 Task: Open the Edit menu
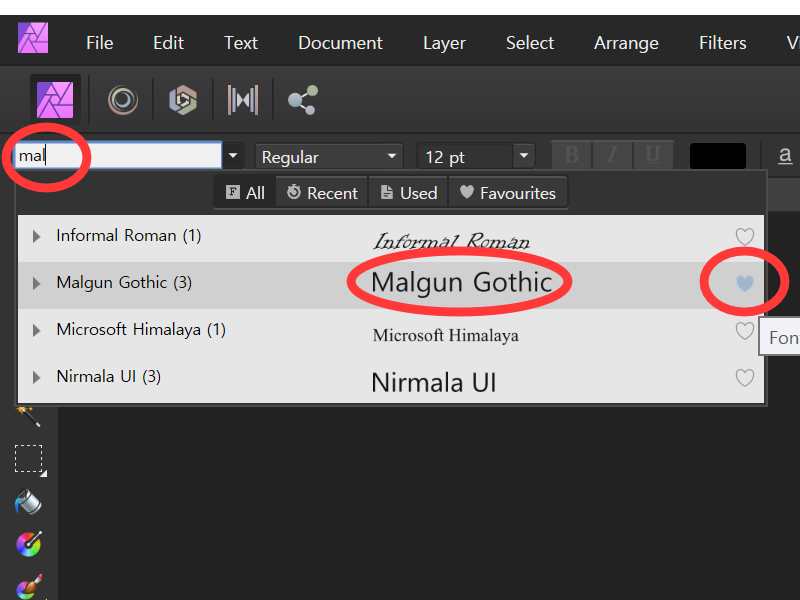coord(168,43)
